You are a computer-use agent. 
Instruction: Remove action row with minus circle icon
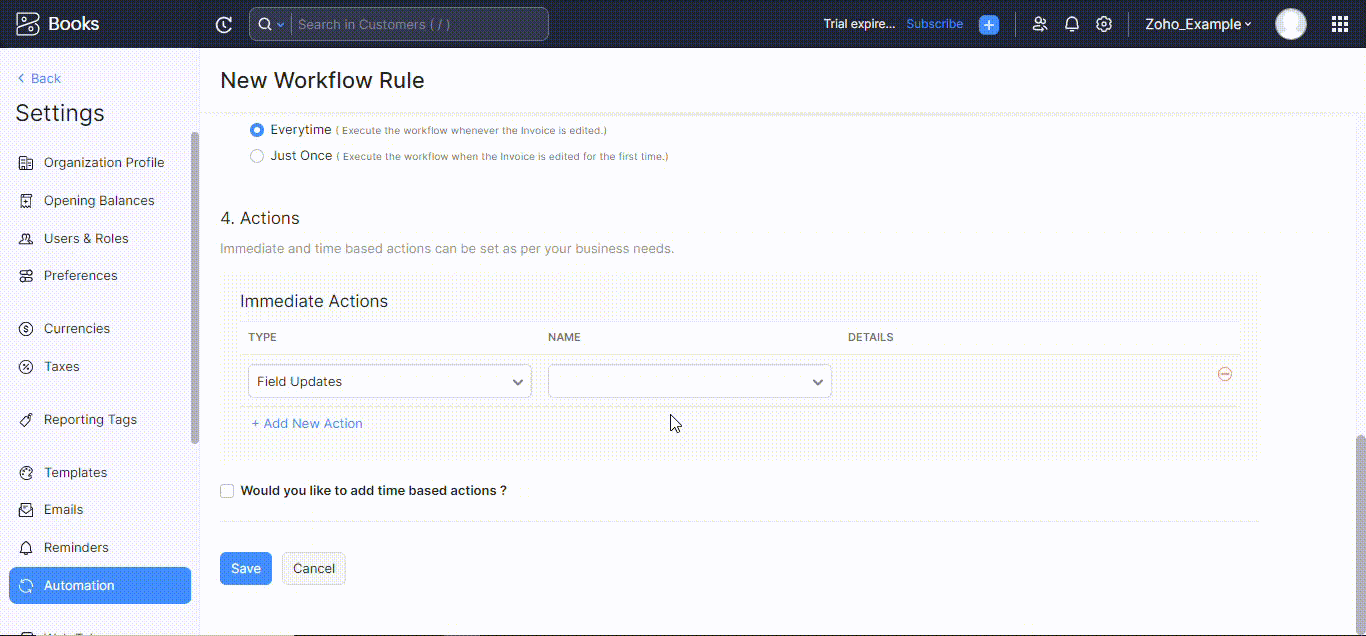pos(1224,374)
